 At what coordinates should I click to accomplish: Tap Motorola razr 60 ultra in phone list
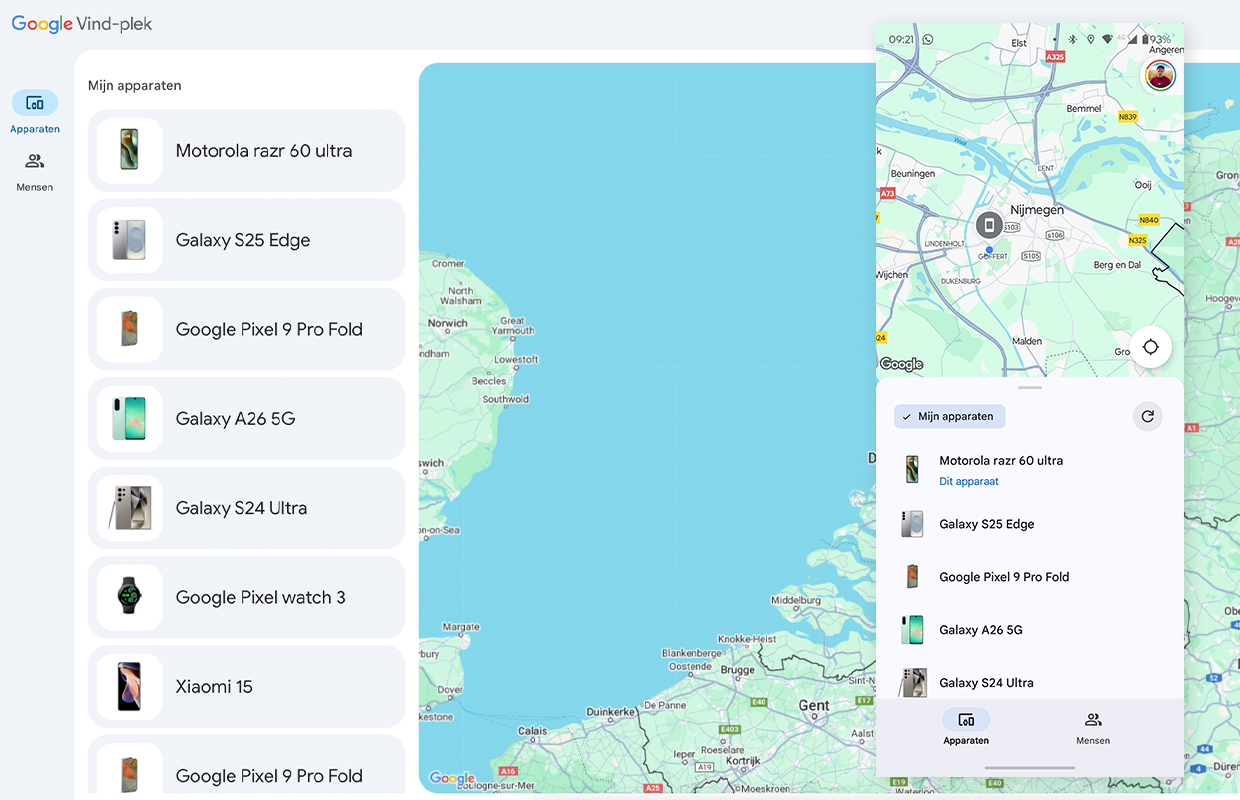click(x=1030, y=469)
